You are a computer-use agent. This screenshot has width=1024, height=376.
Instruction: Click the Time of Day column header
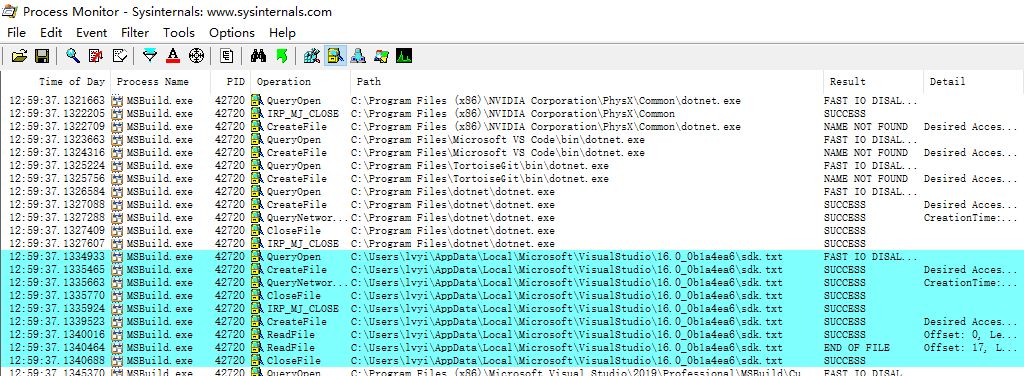[x=56, y=82]
